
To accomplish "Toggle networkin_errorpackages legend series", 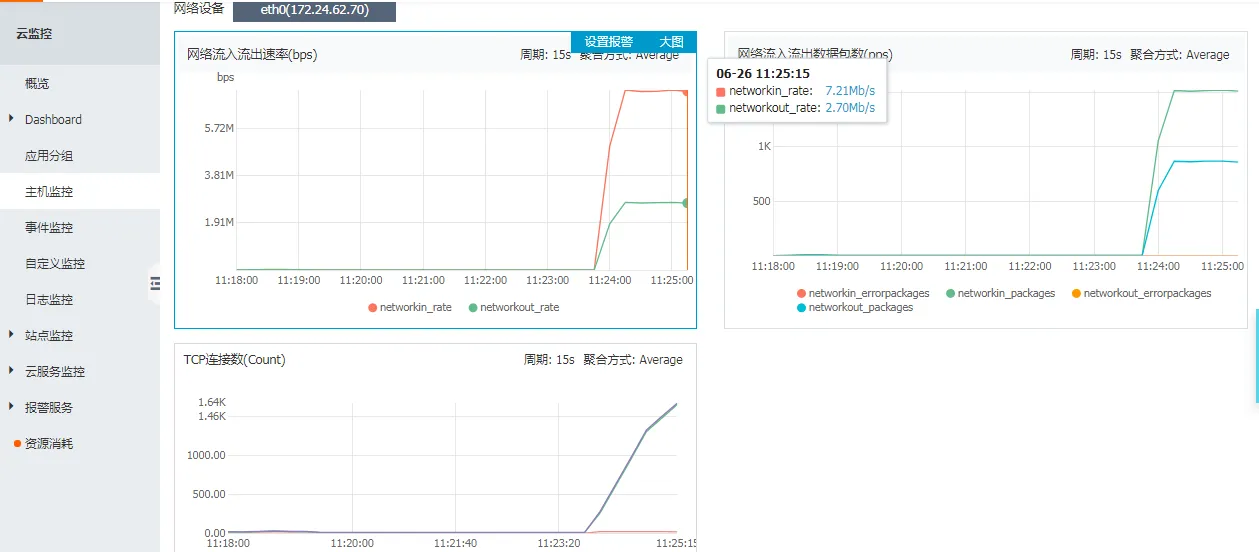I will point(863,293).
